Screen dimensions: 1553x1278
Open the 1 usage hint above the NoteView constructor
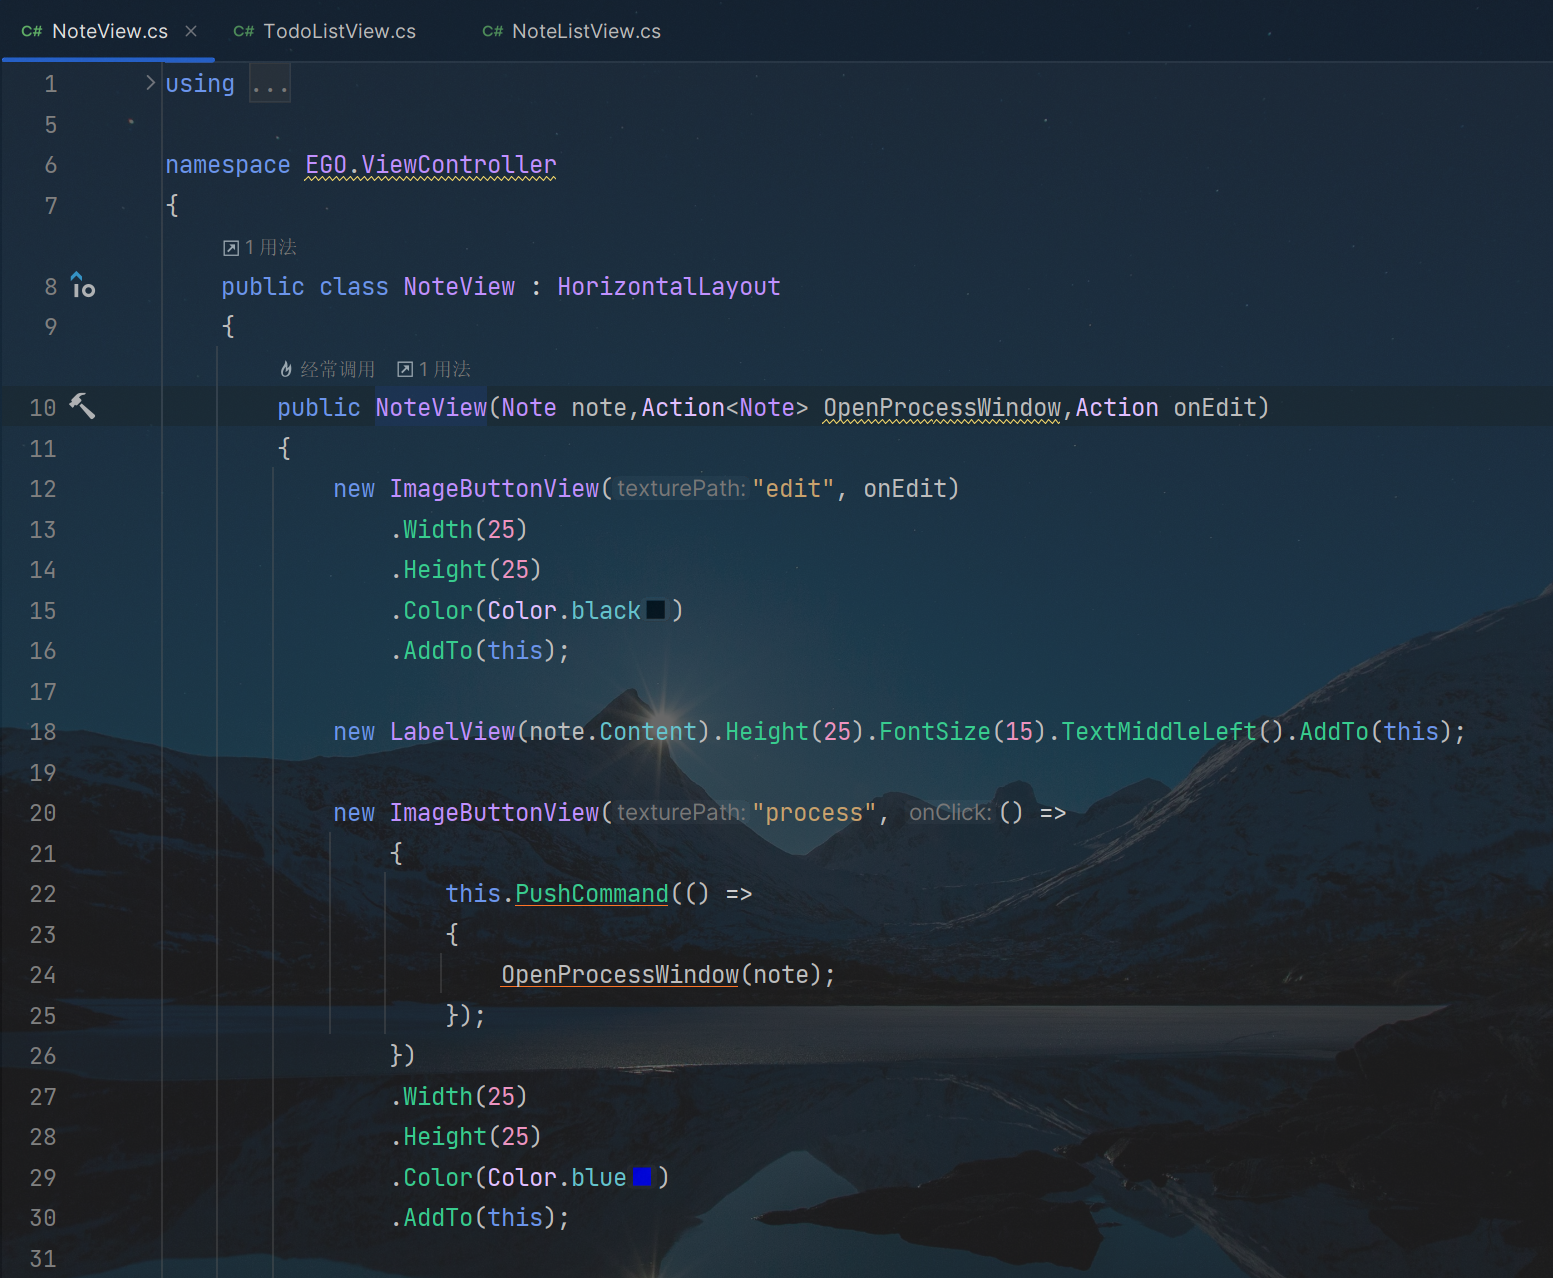point(434,369)
